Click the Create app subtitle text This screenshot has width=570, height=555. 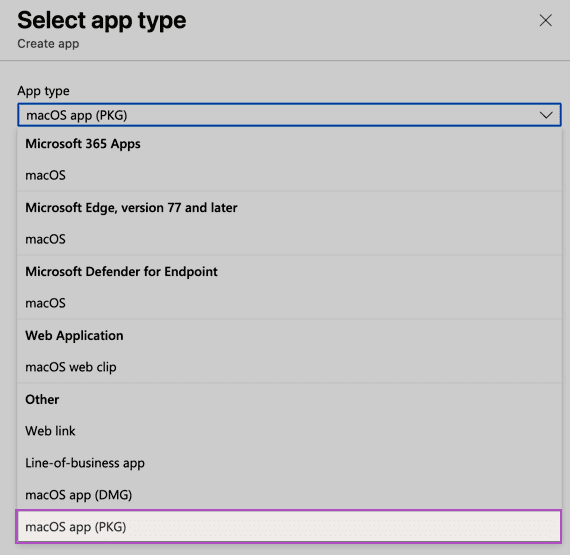48,44
